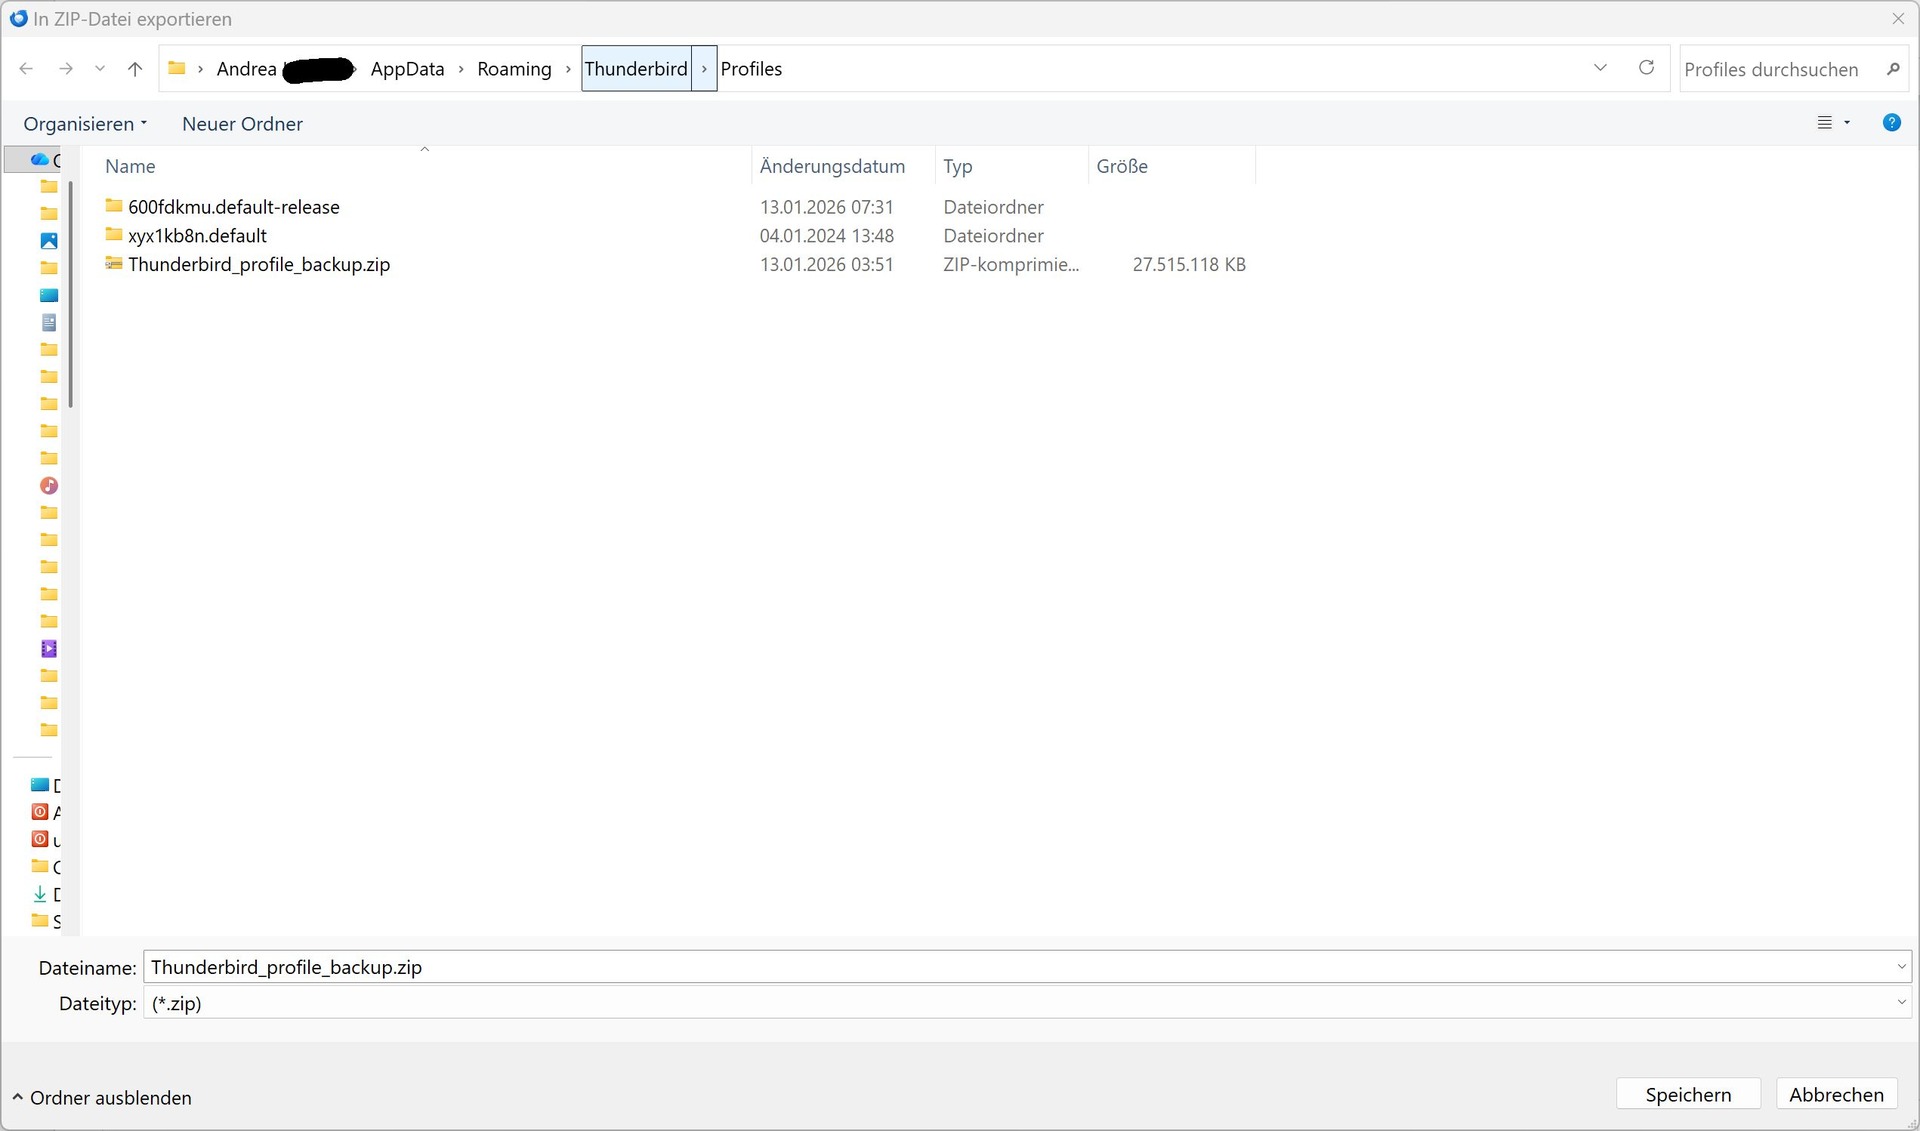1920x1131 pixels.
Task: Click the up one level arrow
Action: pos(135,69)
